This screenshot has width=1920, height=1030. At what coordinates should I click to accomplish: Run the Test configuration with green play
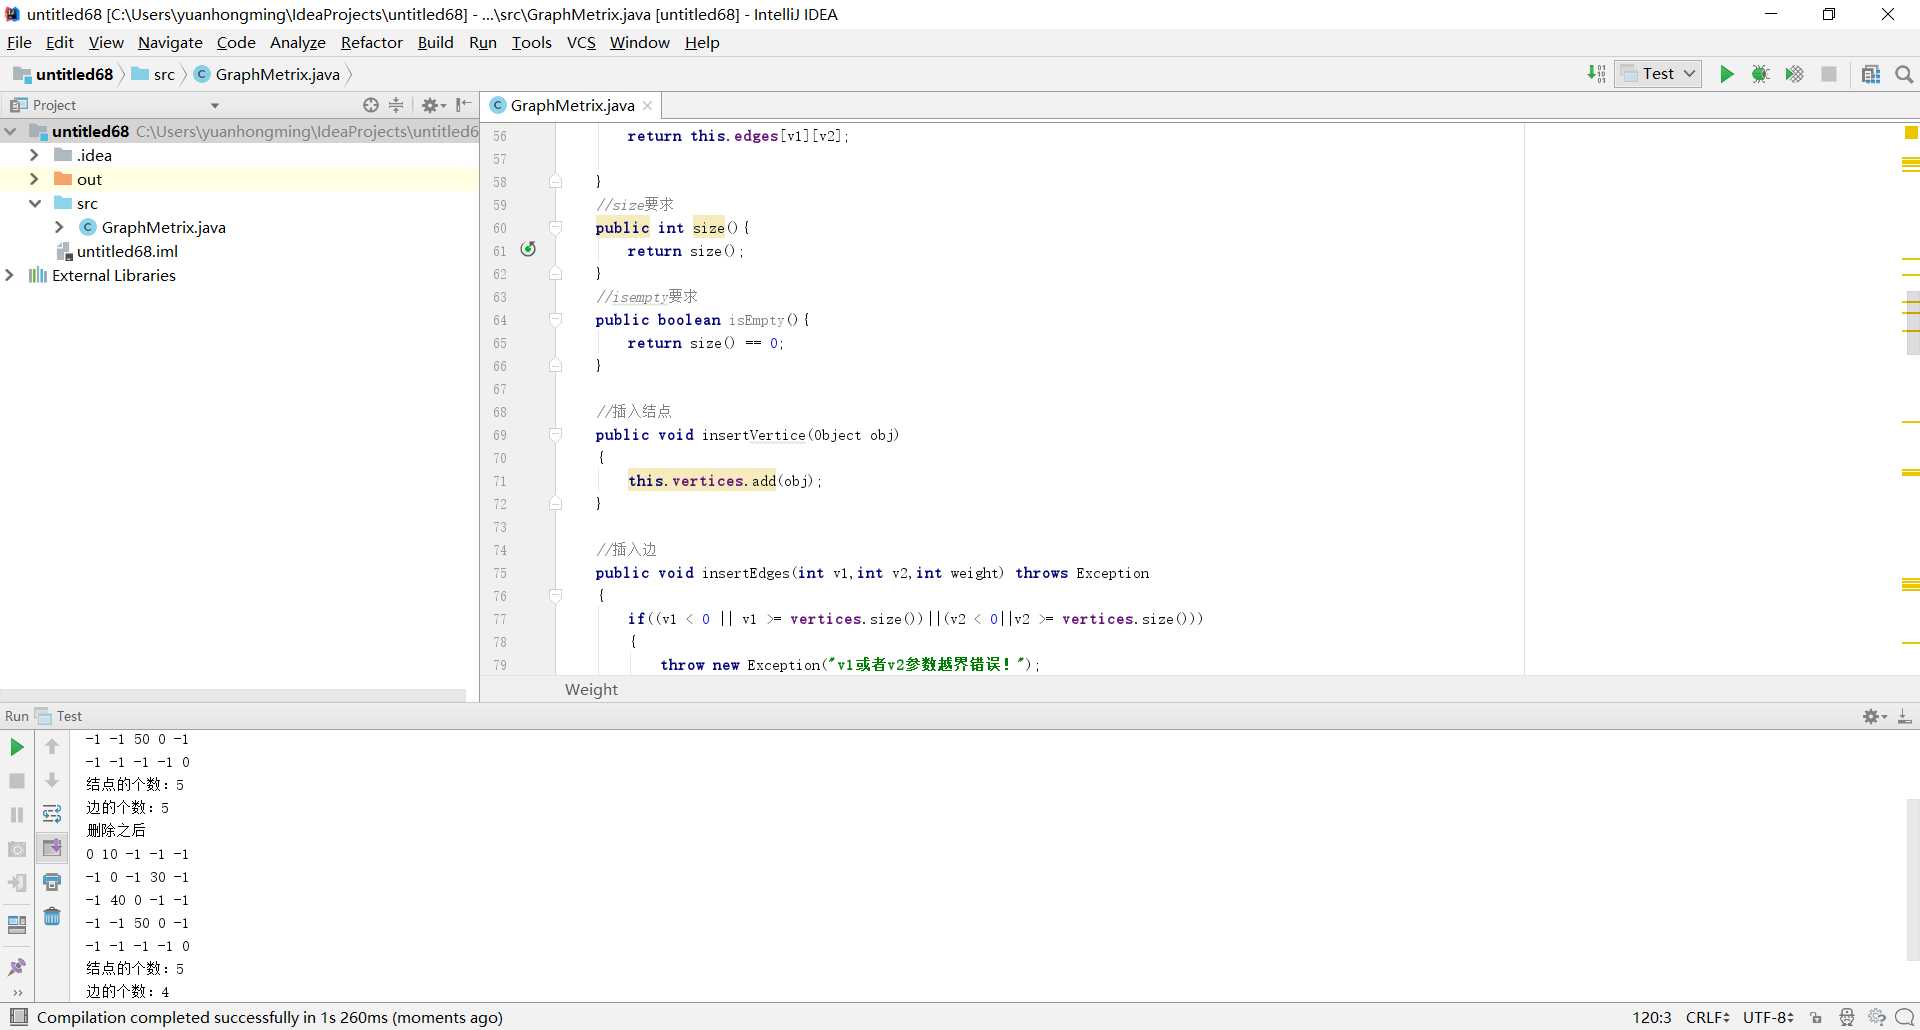tap(1726, 74)
